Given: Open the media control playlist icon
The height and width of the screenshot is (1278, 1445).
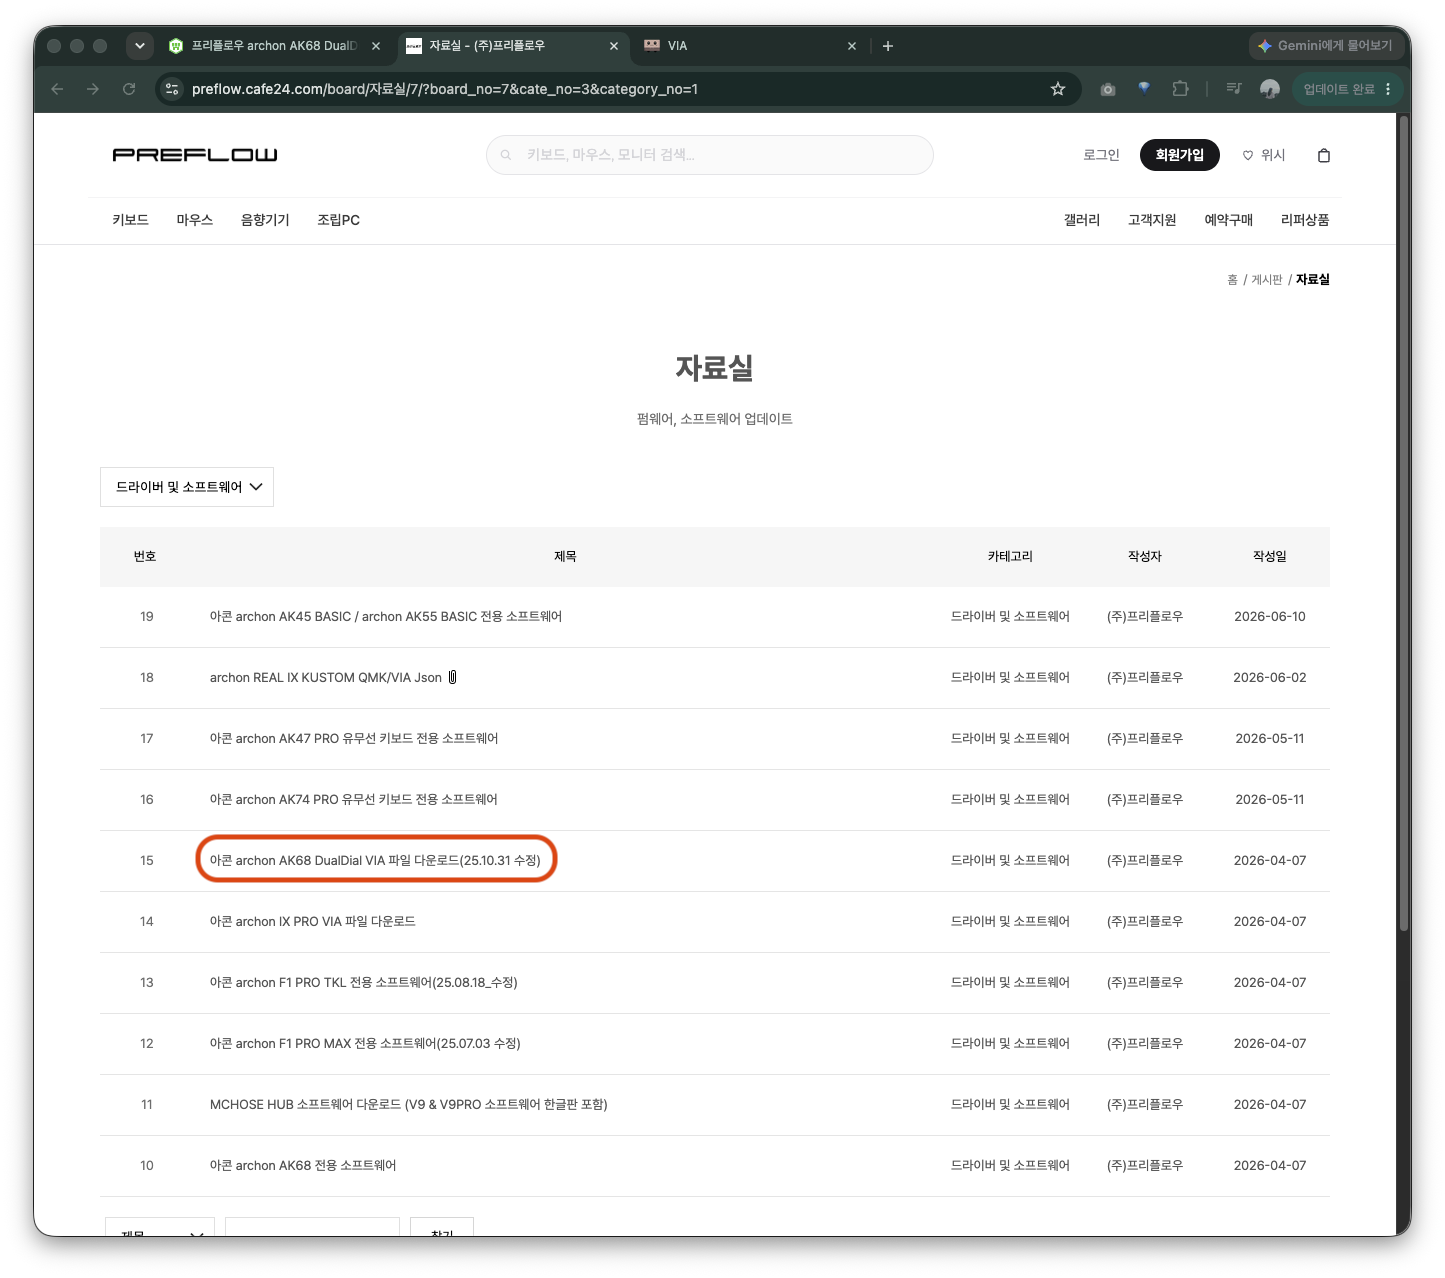Looking at the screenshot, I should pyautogui.click(x=1234, y=88).
